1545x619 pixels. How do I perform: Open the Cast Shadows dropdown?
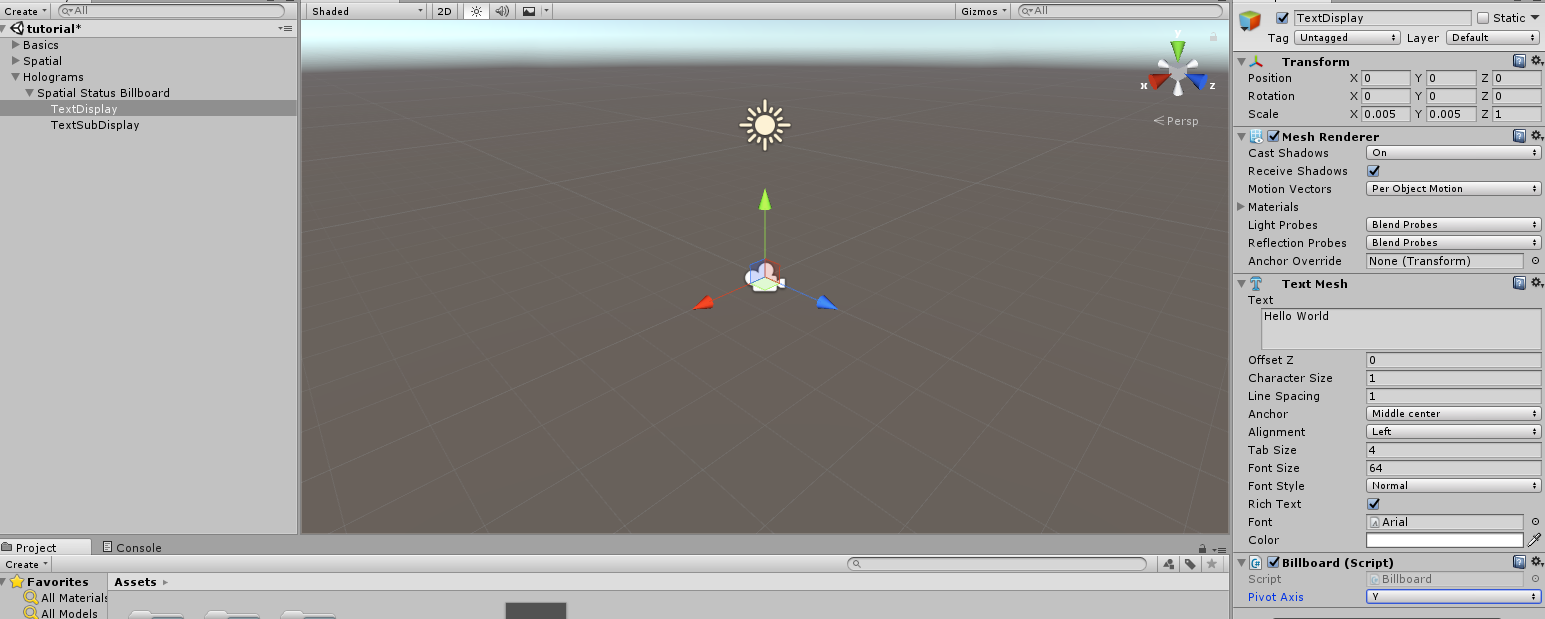click(1453, 153)
